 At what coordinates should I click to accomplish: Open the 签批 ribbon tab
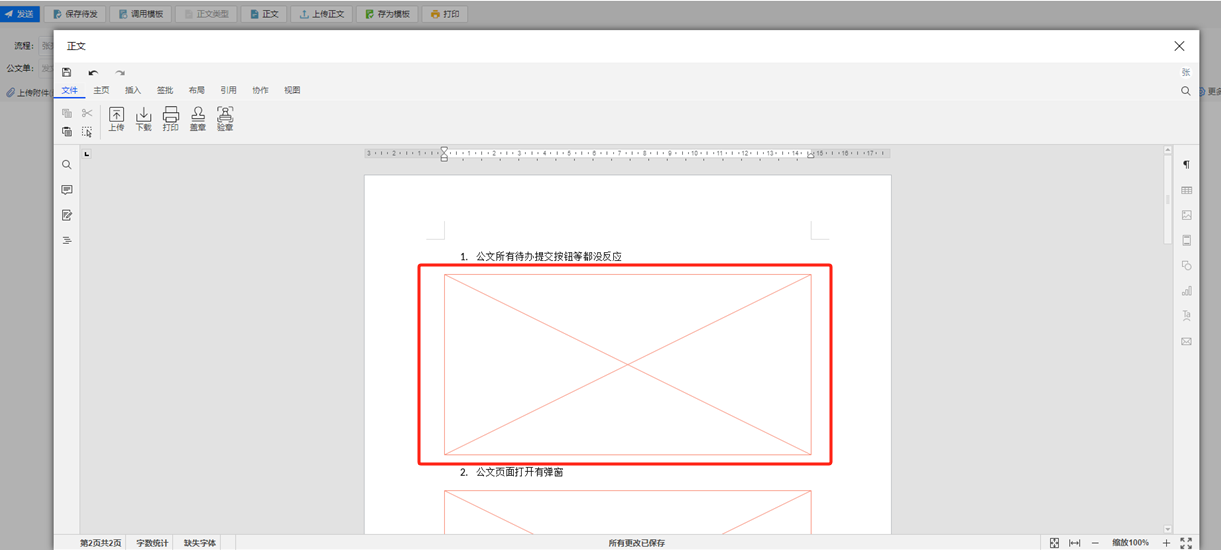pyautogui.click(x=165, y=90)
